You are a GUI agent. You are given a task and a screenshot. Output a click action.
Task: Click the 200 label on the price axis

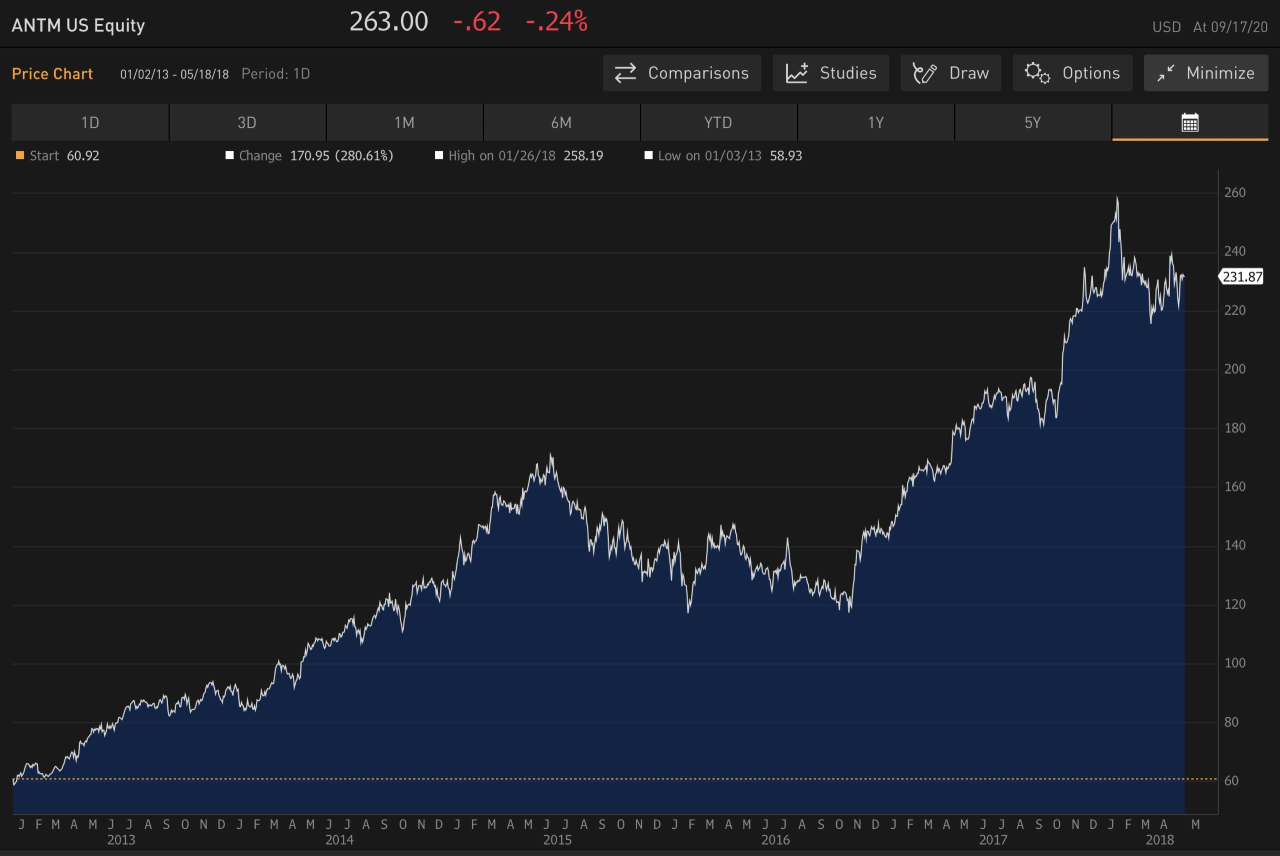point(1235,369)
